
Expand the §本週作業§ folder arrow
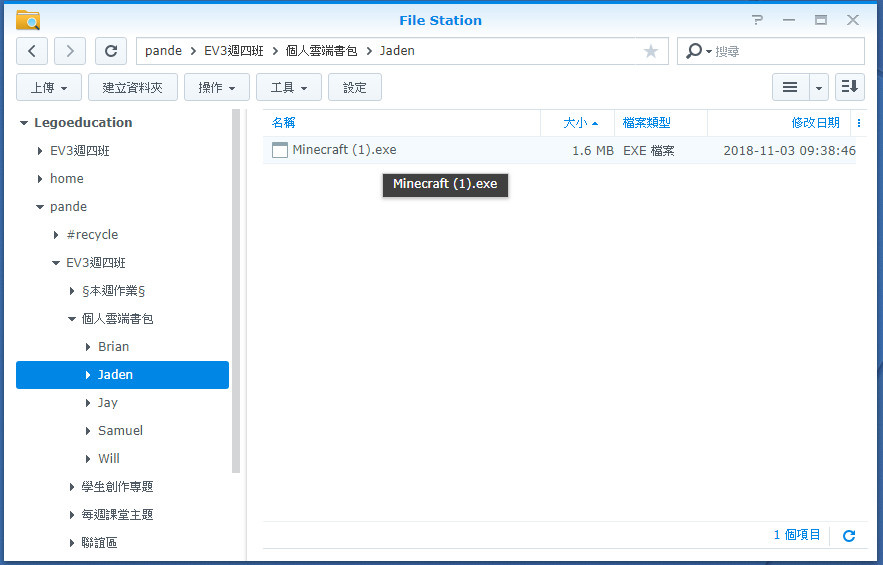pyautogui.click(x=72, y=291)
